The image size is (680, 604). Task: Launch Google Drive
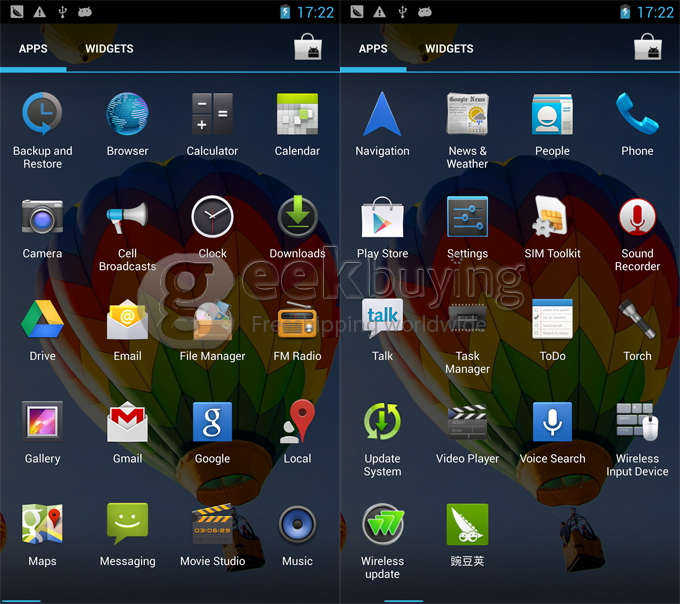(42, 319)
